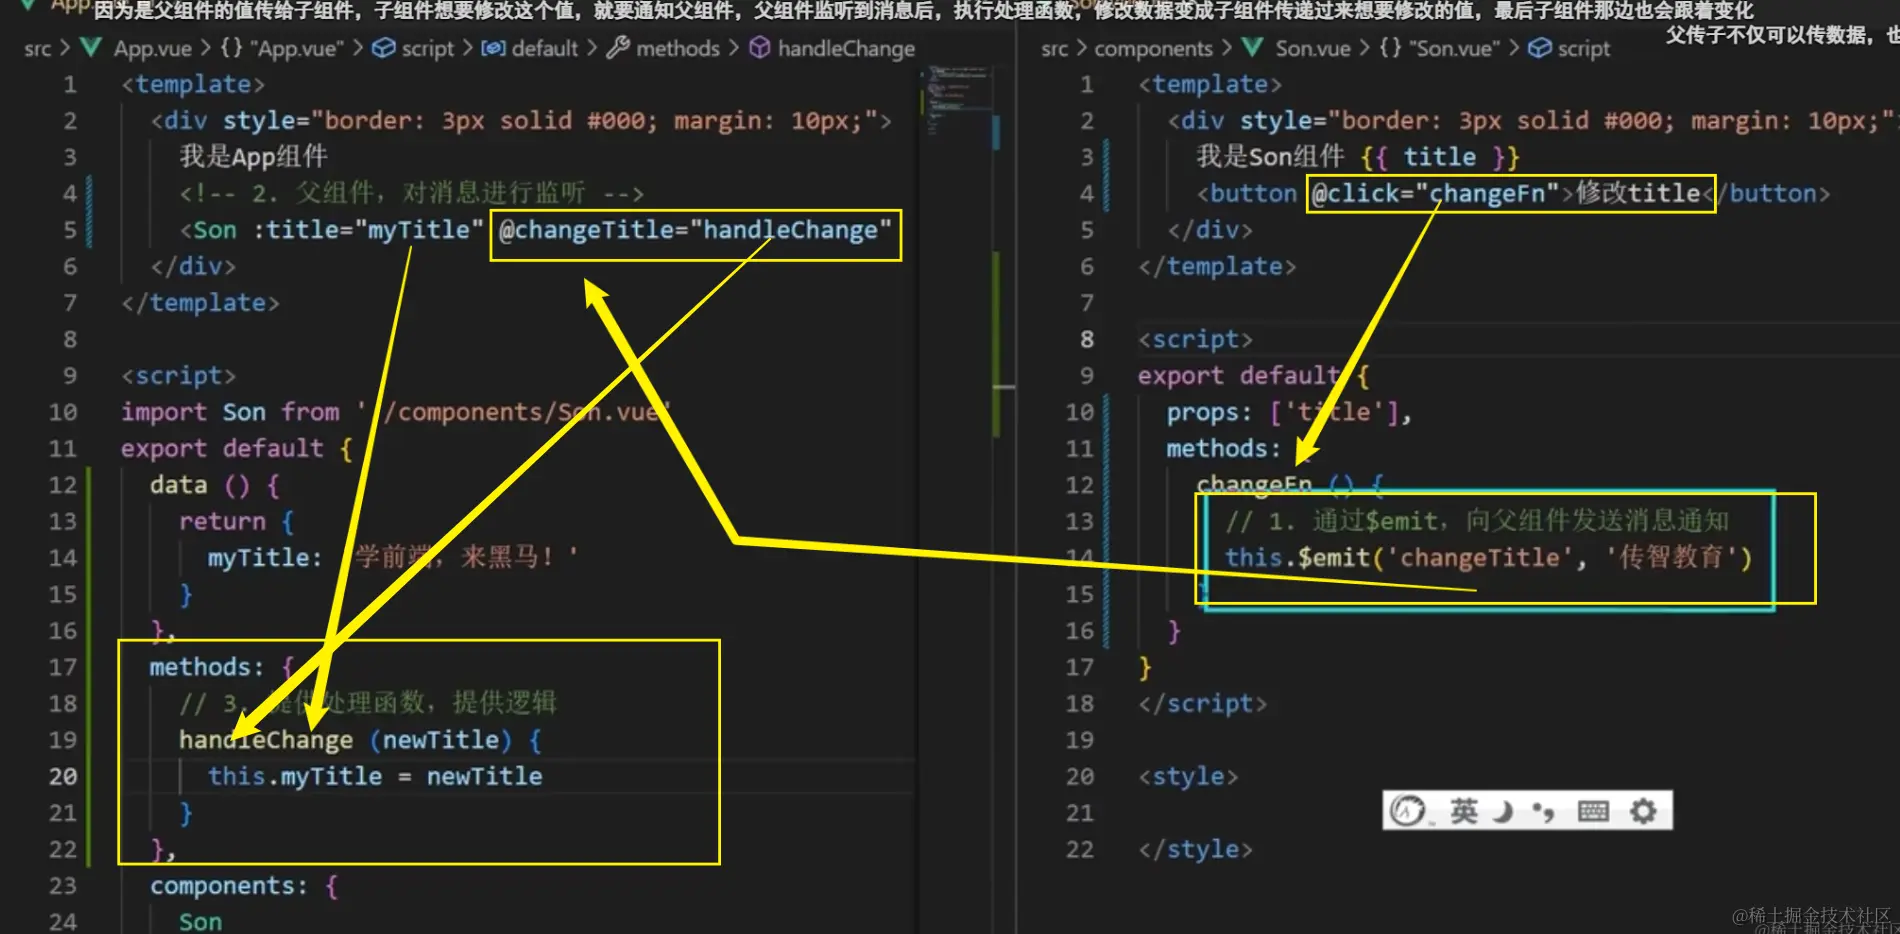Open the src breadcrumb of App.vue editor
The height and width of the screenshot is (934, 1900).
coord(38,48)
